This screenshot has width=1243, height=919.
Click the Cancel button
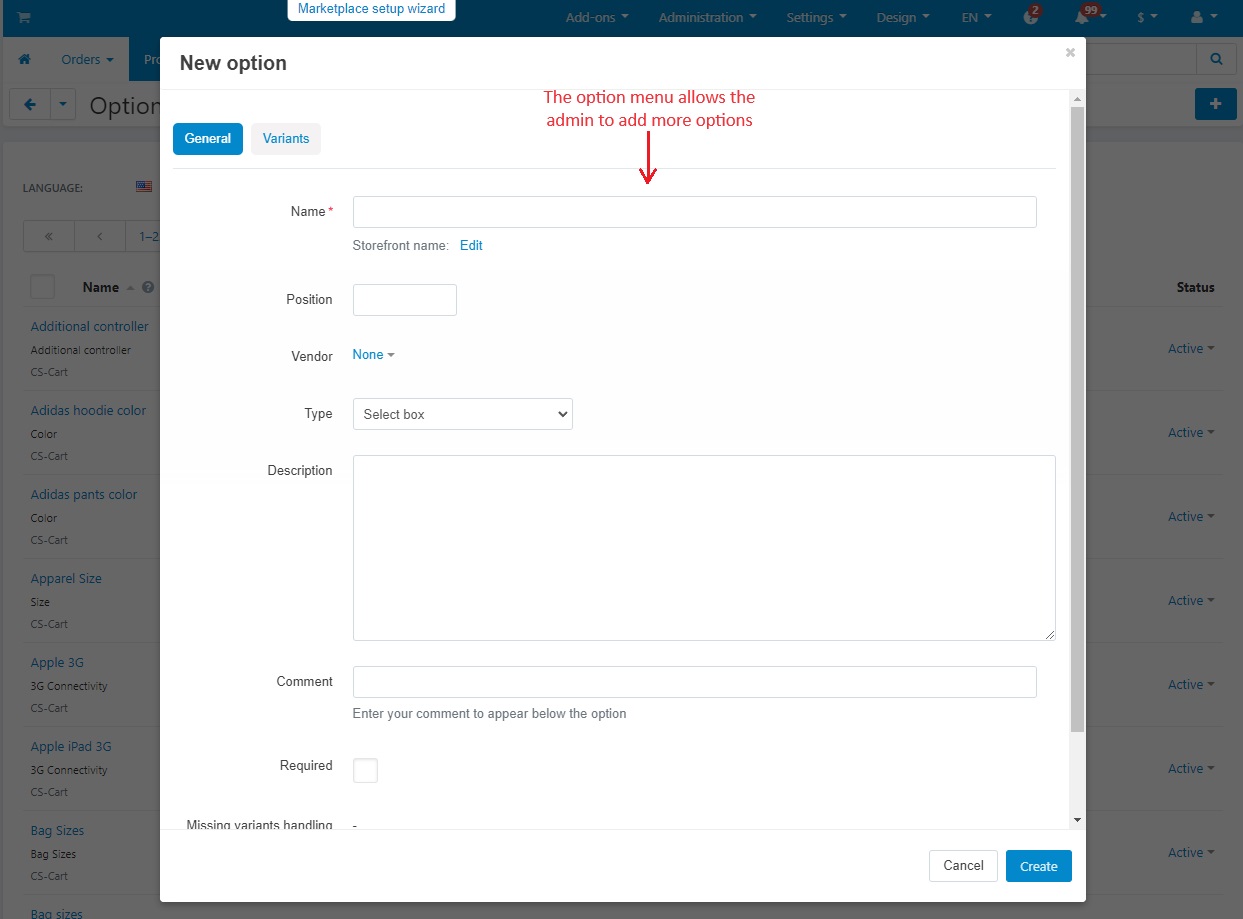[x=963, y=866]
